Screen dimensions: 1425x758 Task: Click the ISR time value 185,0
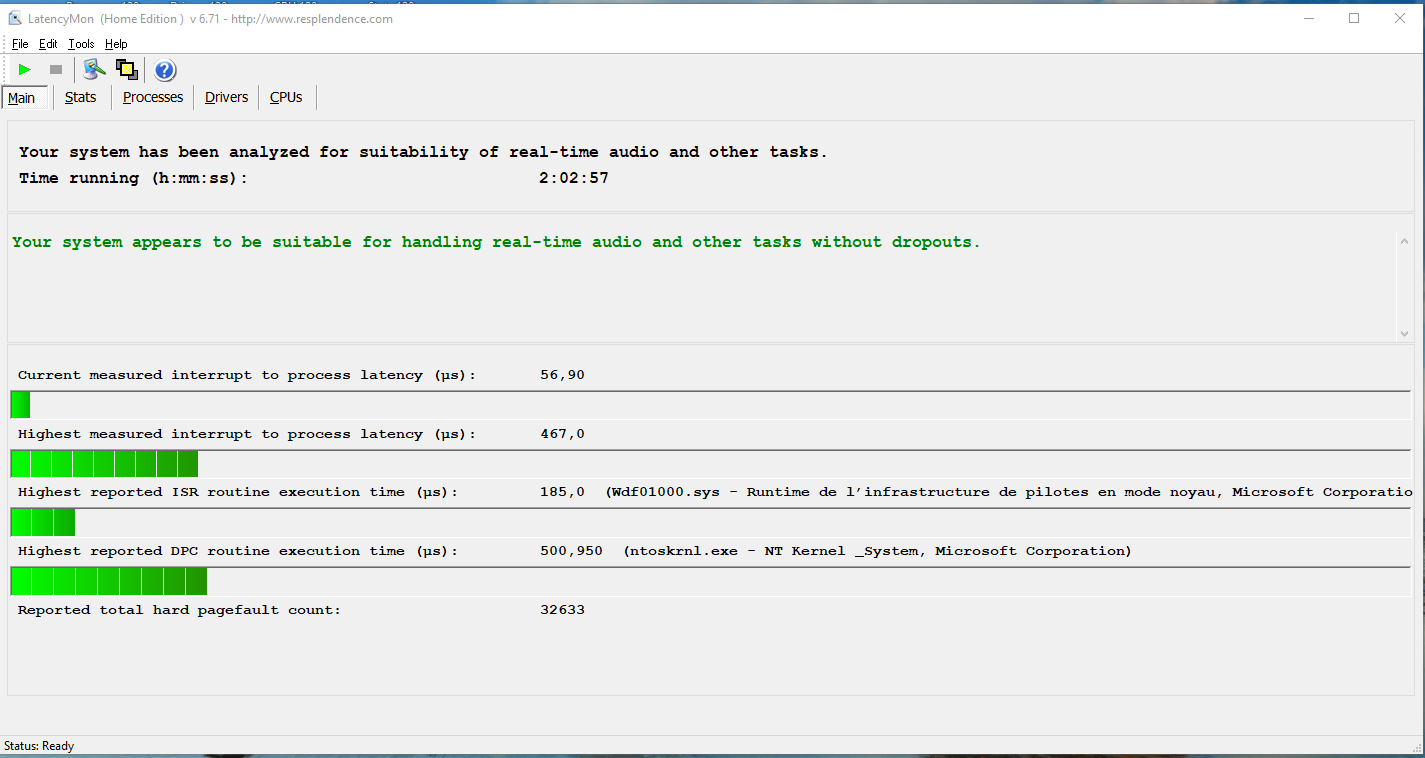pos(562,492)
